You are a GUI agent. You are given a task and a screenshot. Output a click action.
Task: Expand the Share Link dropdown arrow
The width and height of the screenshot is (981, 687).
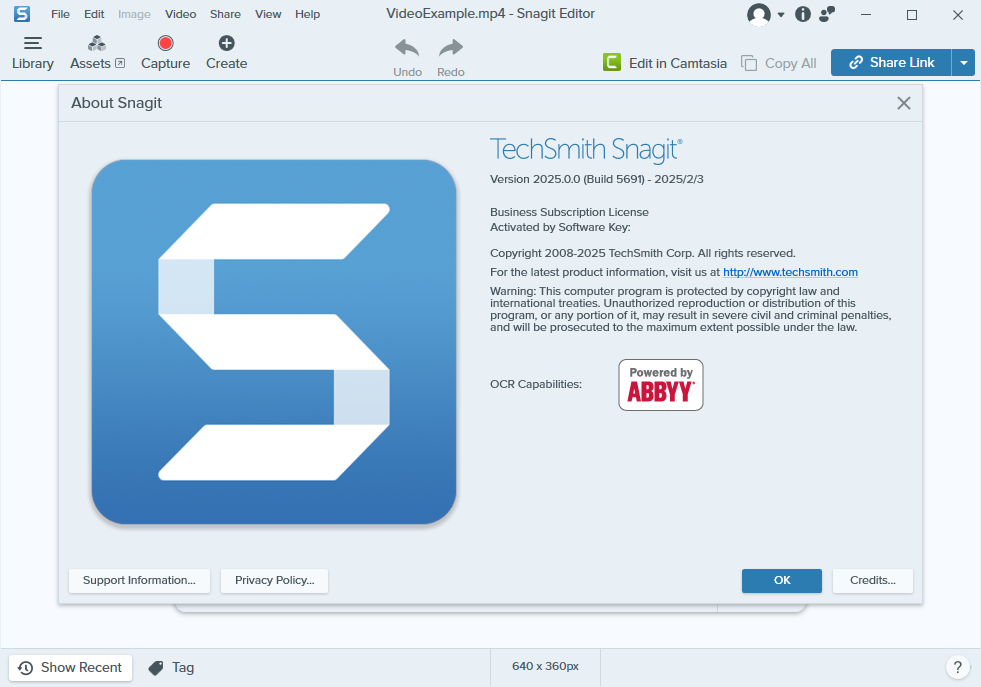pos(963,63)
